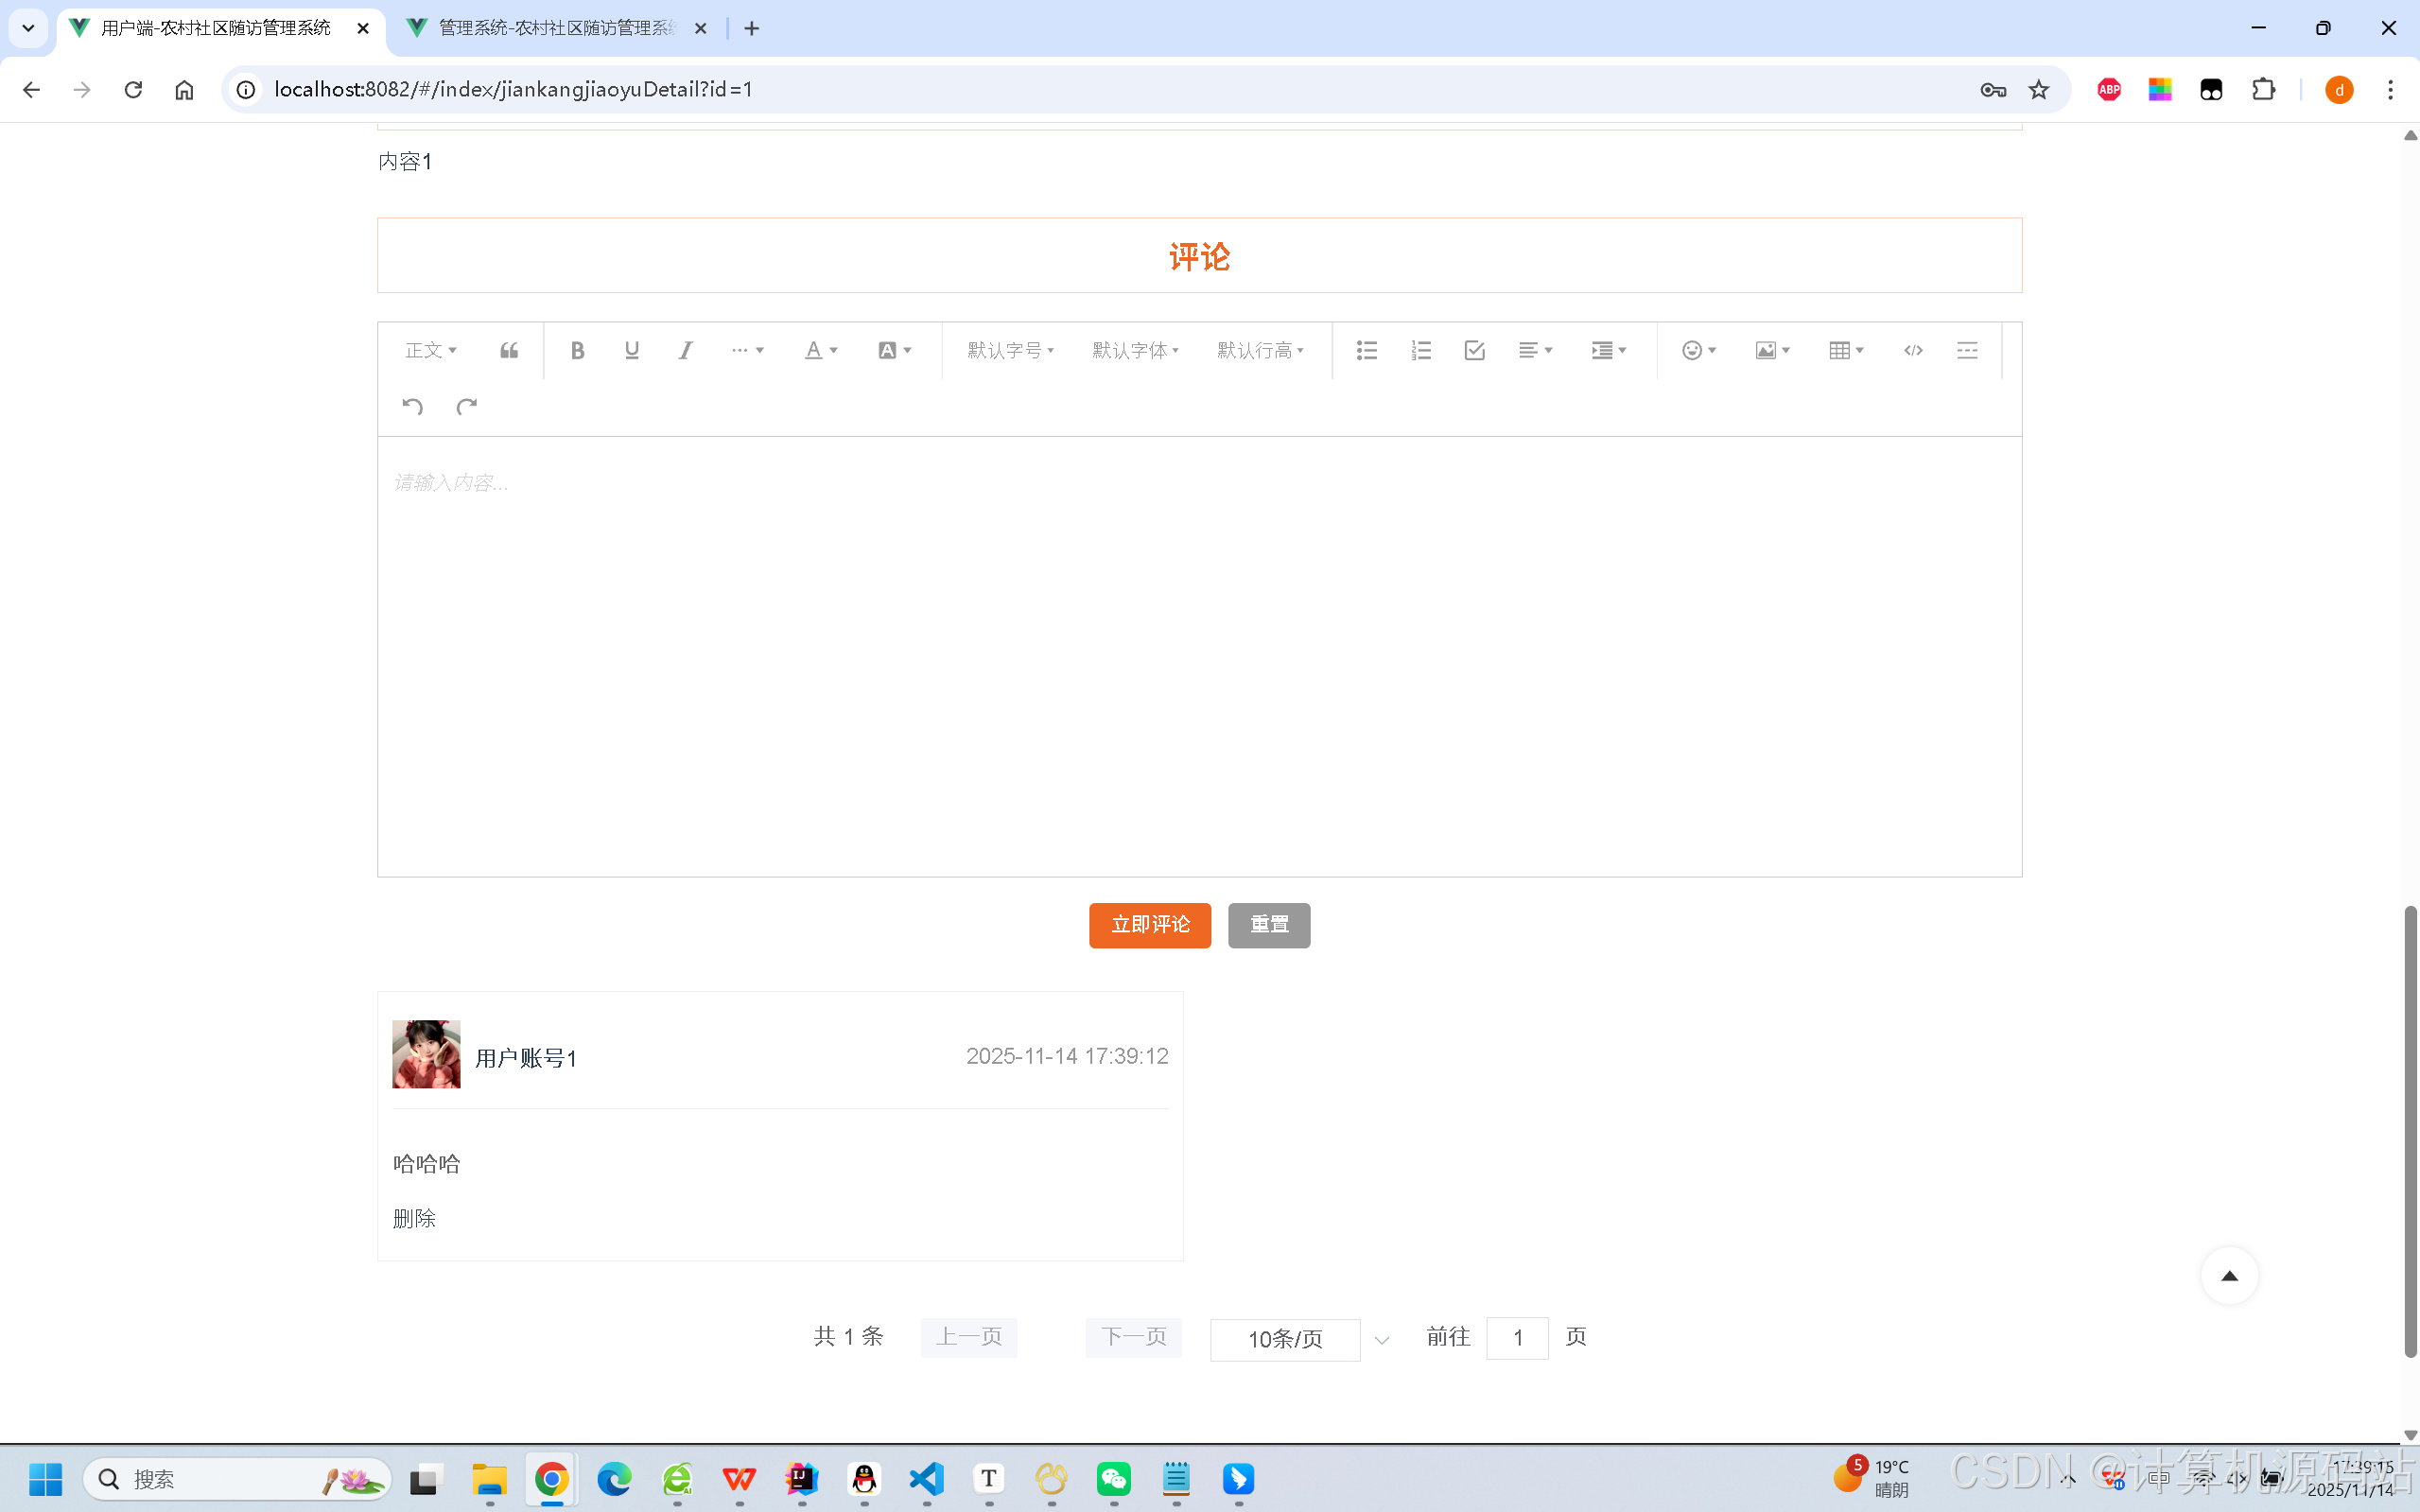Open the insert table menu
Image resolution: width=2420 pixels, height=1512 pixels.
point(1847,350)
